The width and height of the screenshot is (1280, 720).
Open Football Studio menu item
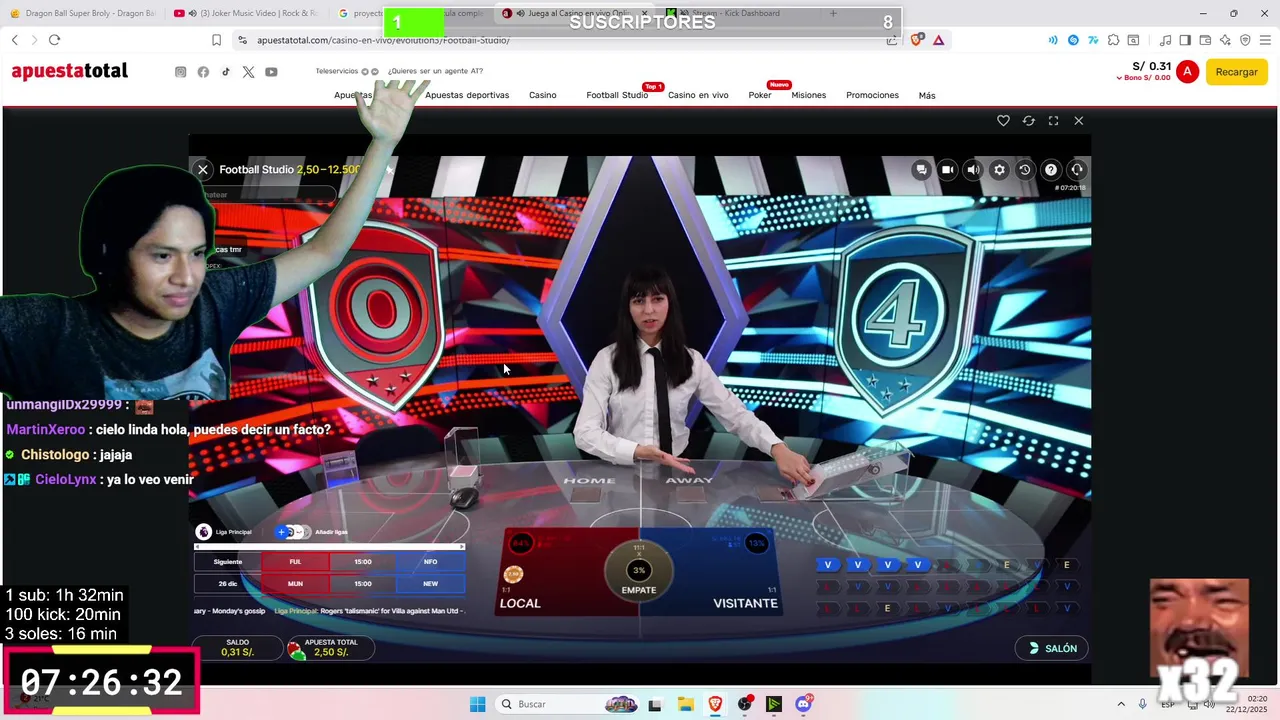pos(617,95)
